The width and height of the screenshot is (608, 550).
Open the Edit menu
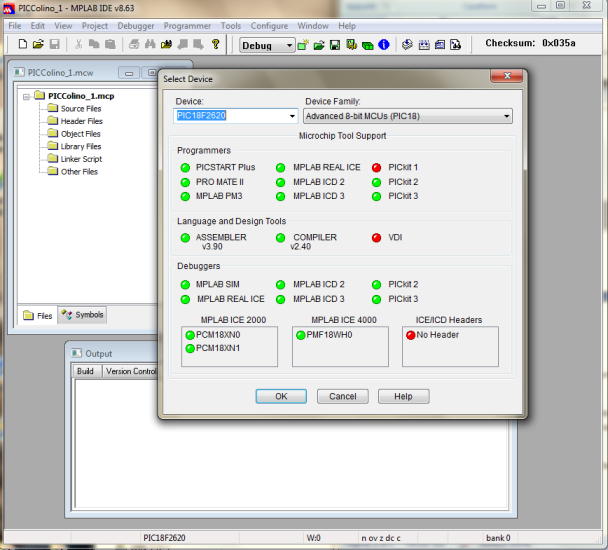tap(38, 26)
